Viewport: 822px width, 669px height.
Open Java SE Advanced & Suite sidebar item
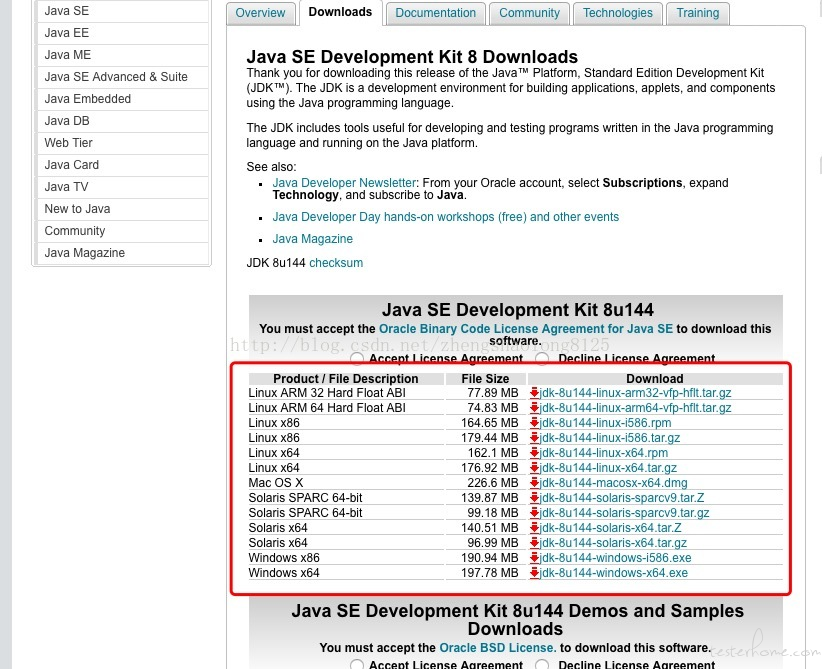[123, 77]
